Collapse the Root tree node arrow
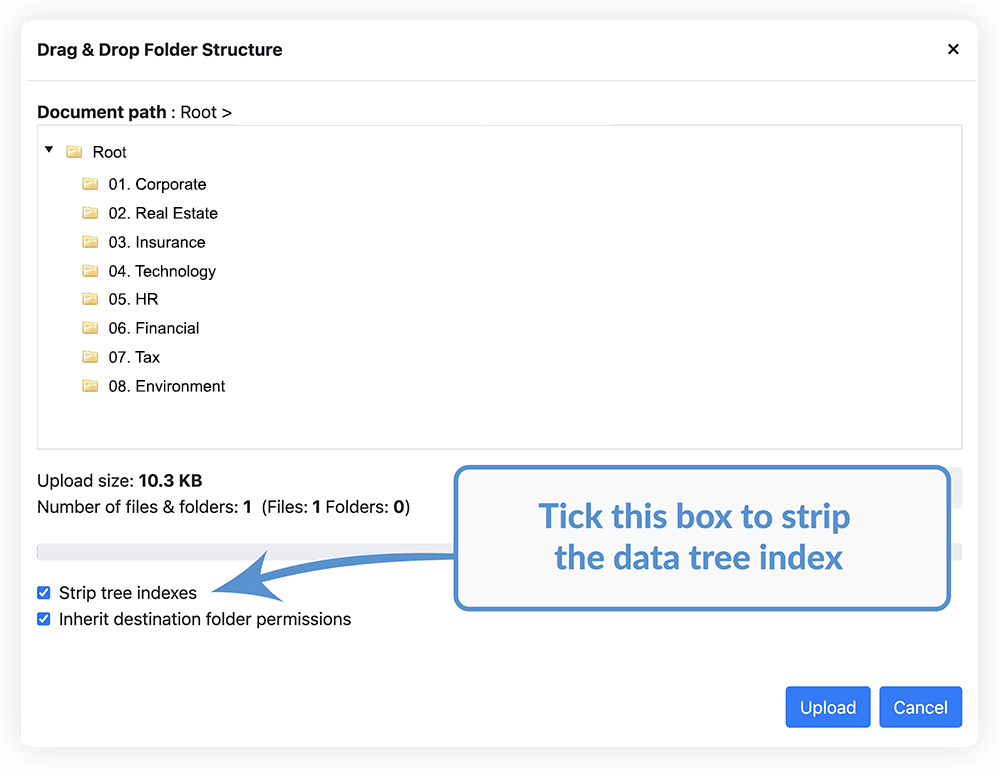The height and width of the screenshot is (773, 1000). coord(49,150)
